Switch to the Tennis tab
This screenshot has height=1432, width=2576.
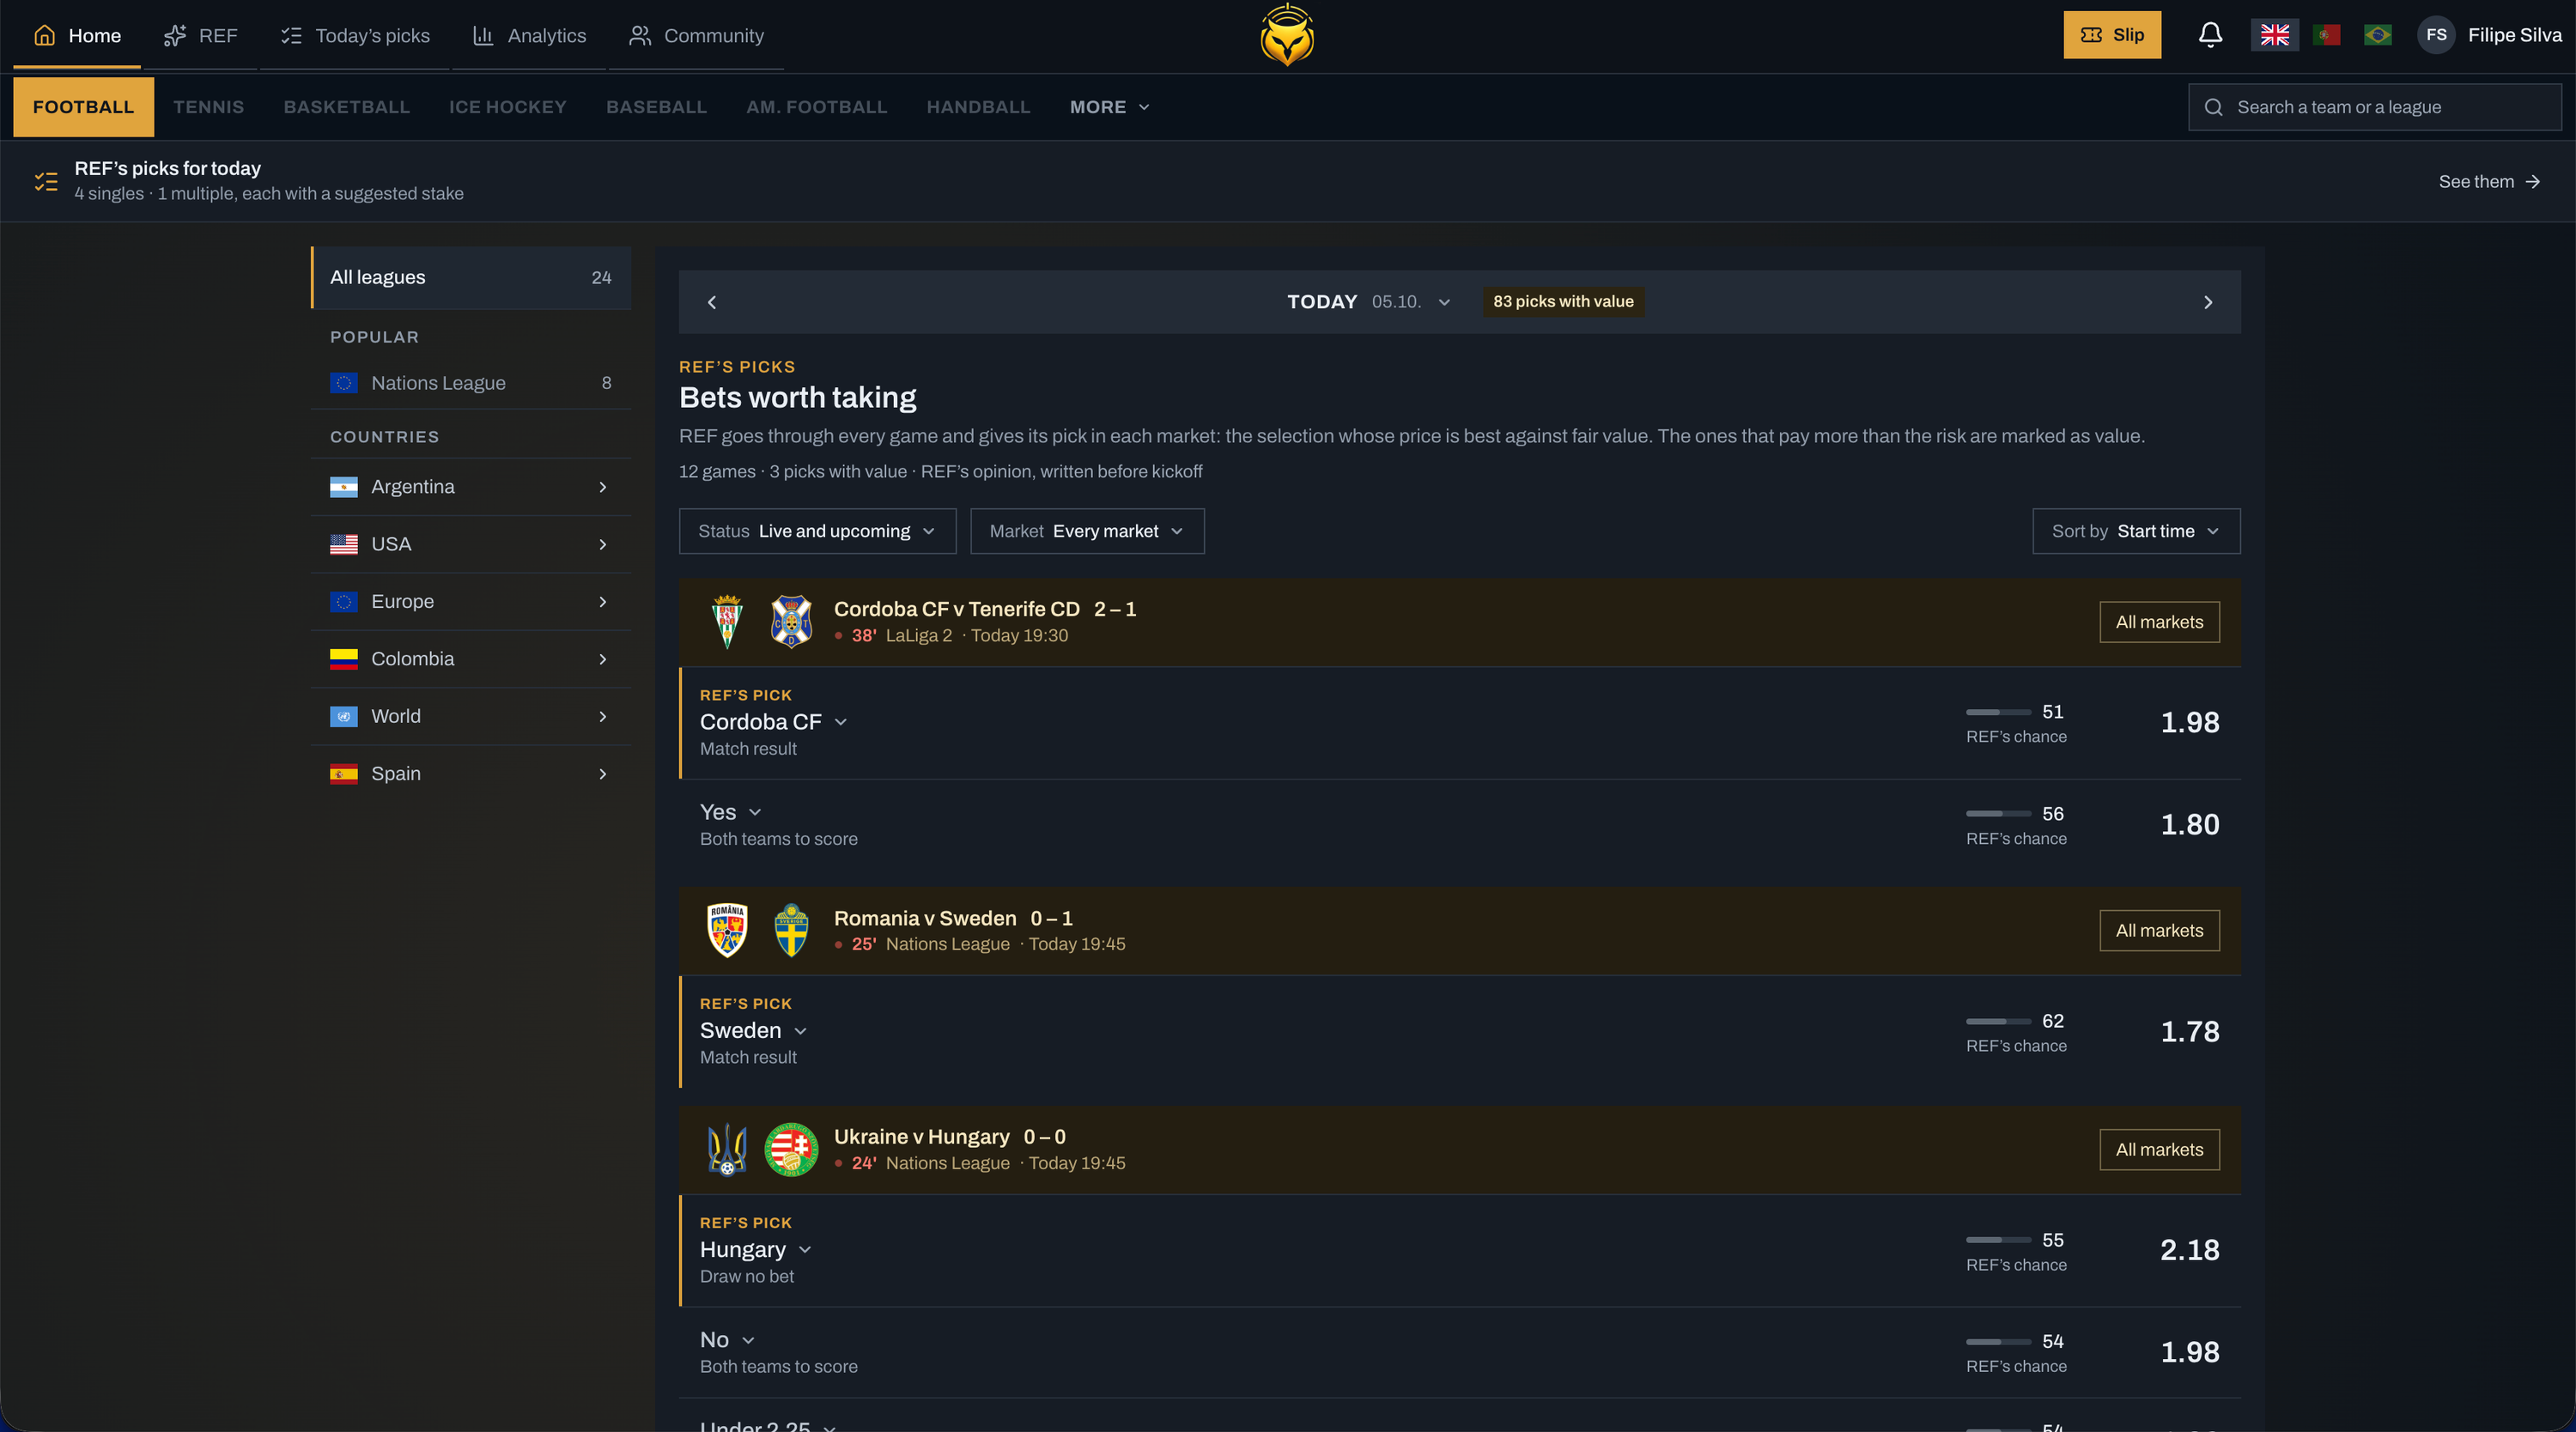(x=208, y=107)
